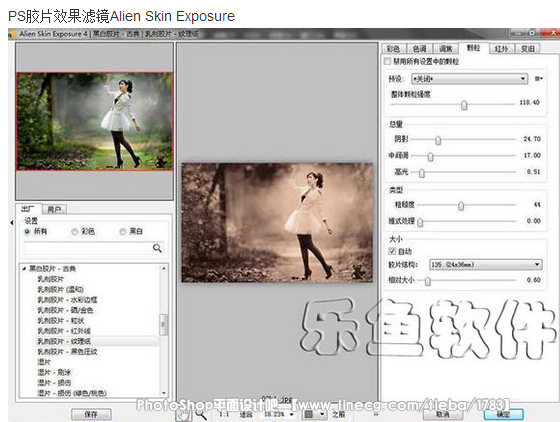Image resolution: width=560 pixels, height=422 pixels.
Task: Select the hand pan tool
Action: tap(183, 415)
